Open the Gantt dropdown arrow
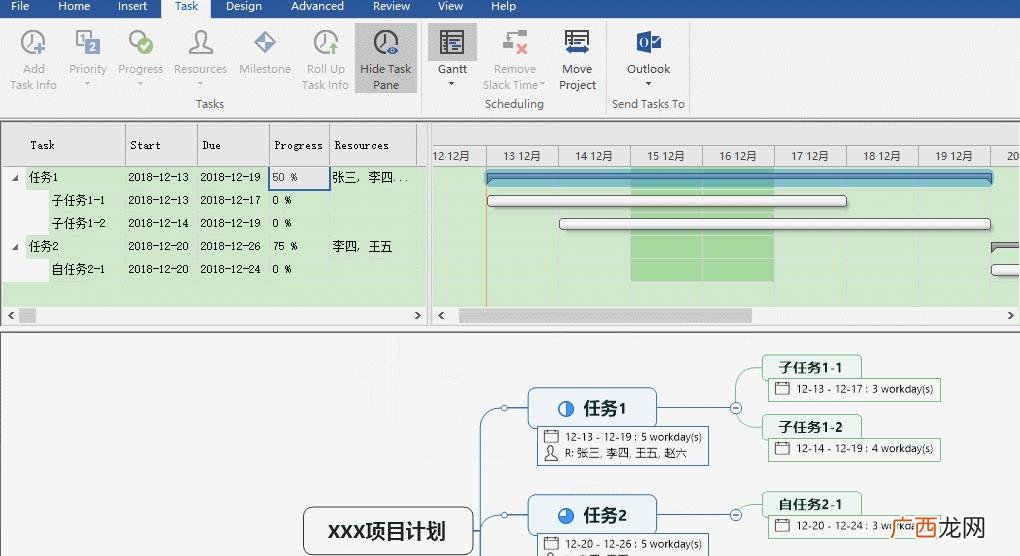 [x=451, y=84]
